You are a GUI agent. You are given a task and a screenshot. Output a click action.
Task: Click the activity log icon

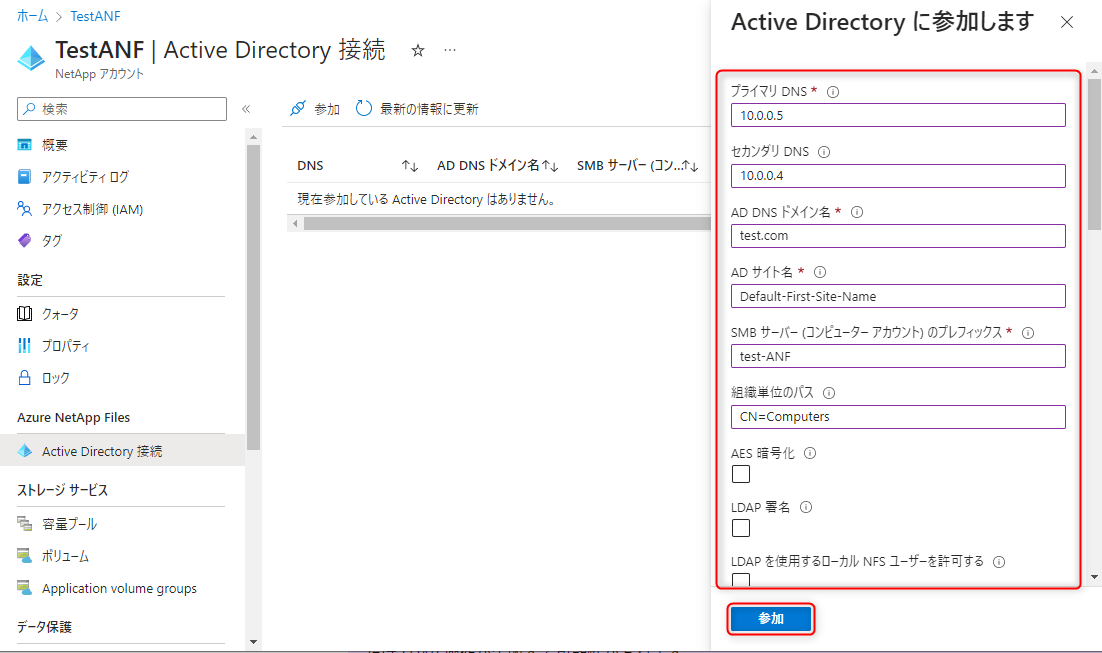click(x=25, y=176)
